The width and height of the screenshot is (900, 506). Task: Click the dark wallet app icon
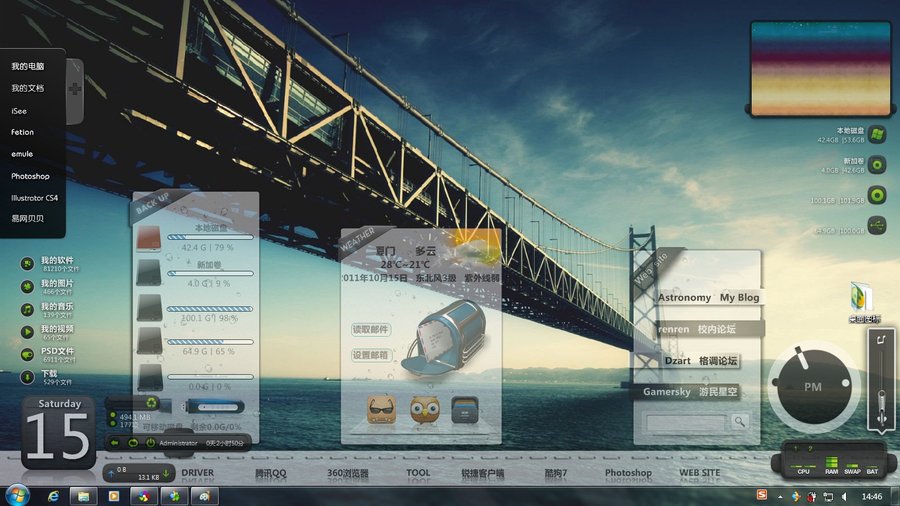pyautogui.click(x=465, y=410)
